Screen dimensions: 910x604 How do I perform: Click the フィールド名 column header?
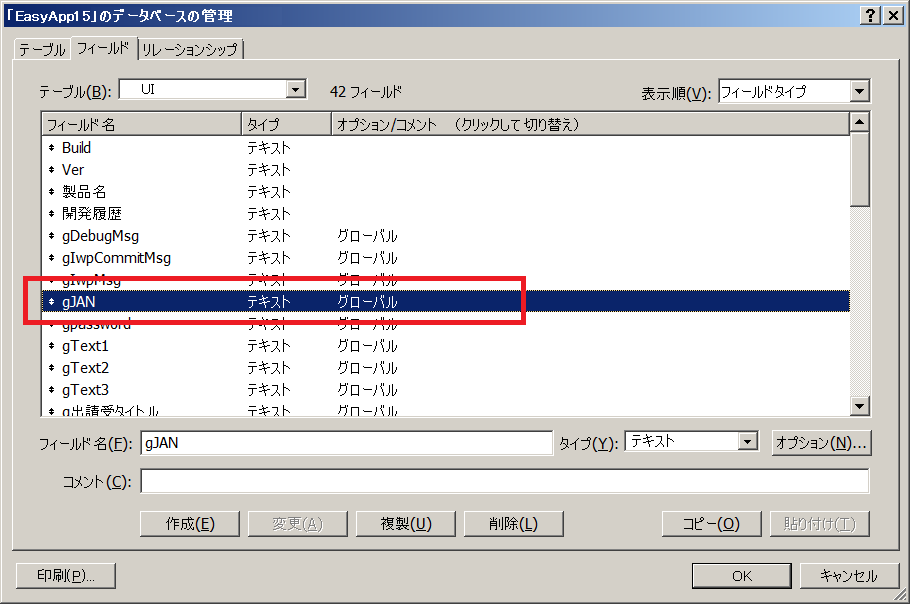point(141,124)
